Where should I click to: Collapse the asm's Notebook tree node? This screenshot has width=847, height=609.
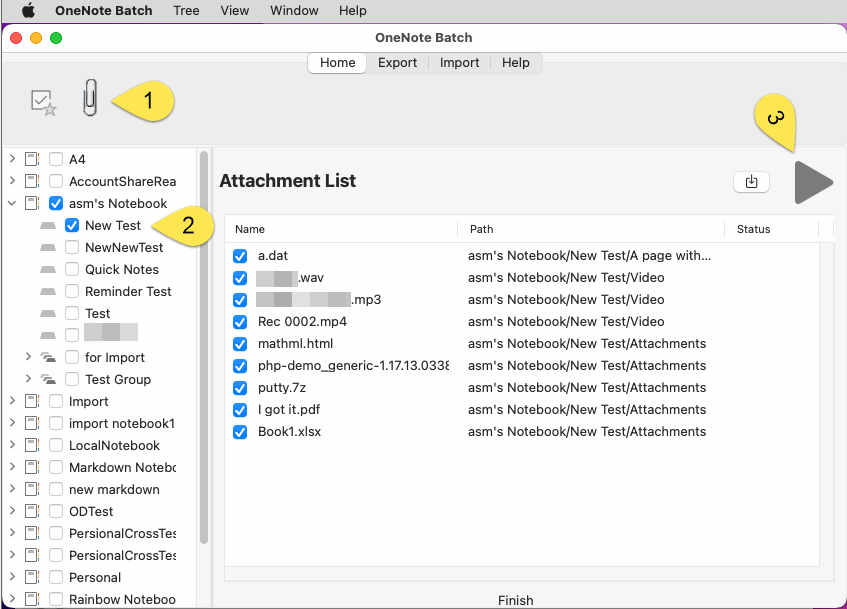[12, 203]
